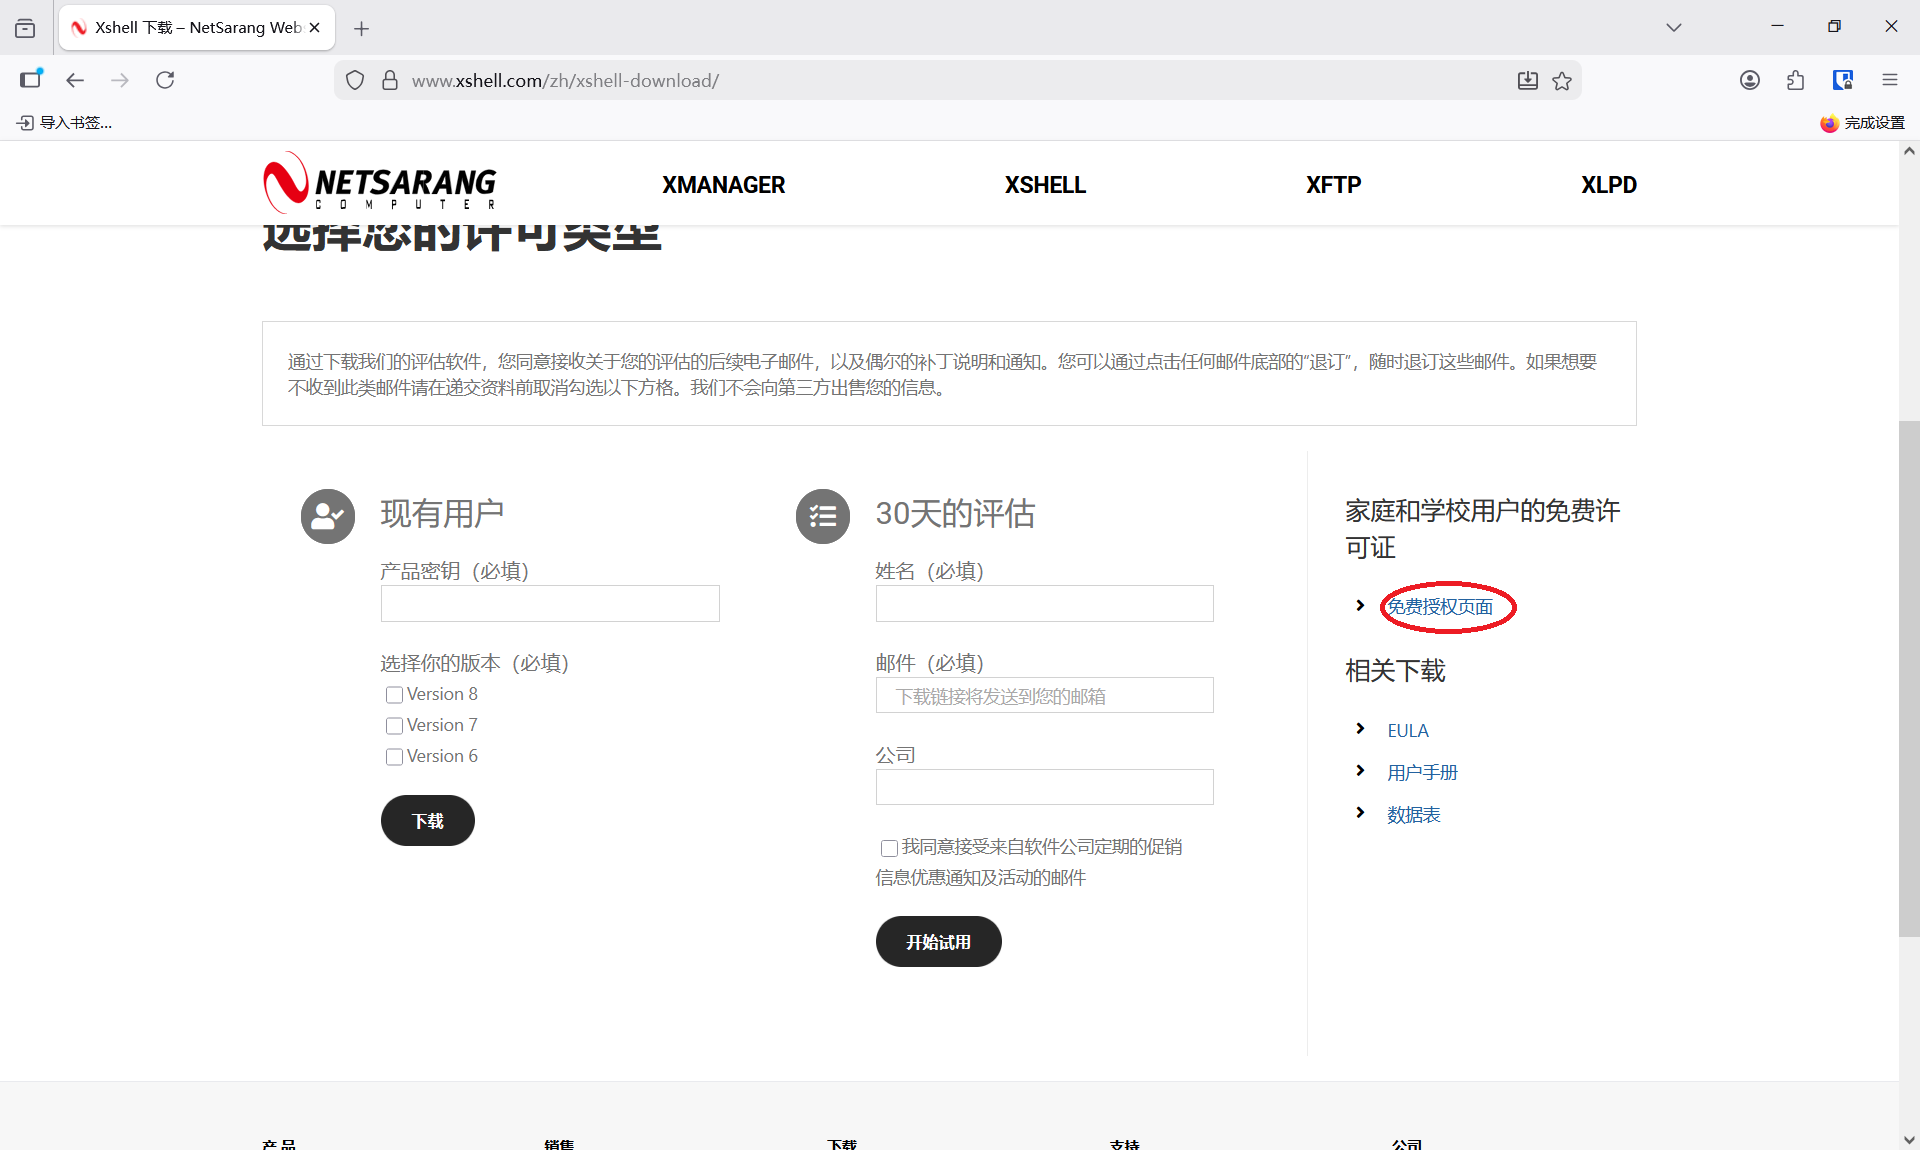
Task: Click the chevron beside 免费授权页面
Action: (1360, 605)
